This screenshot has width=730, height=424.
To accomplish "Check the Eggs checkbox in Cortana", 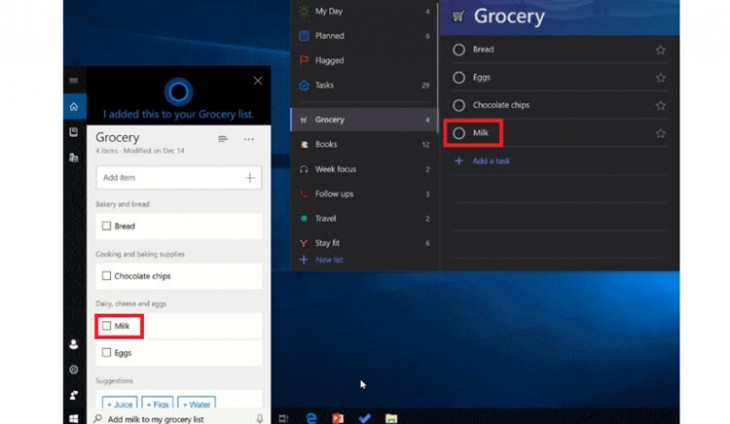I will click(106, 352).
